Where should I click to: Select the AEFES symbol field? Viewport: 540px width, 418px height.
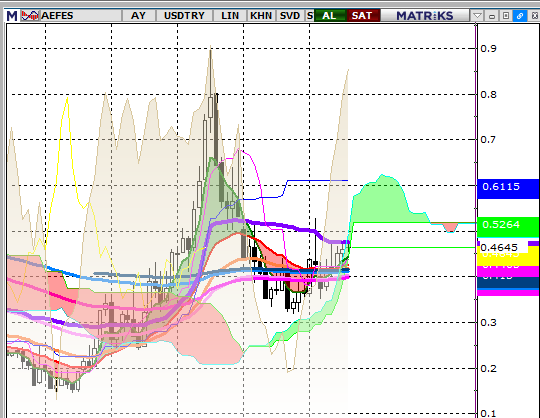tap(81, 16)
